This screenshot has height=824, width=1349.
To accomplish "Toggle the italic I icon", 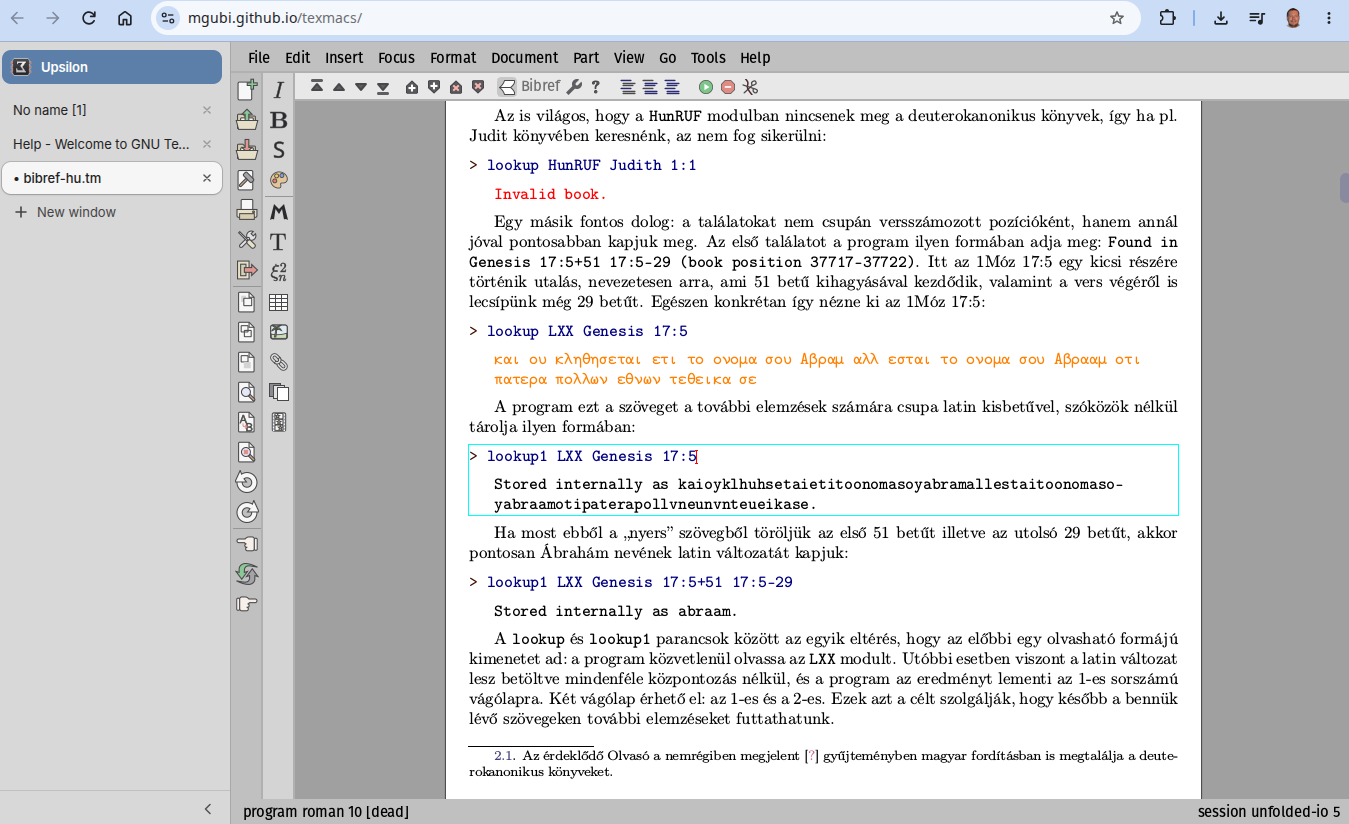I will pos(279,90).
